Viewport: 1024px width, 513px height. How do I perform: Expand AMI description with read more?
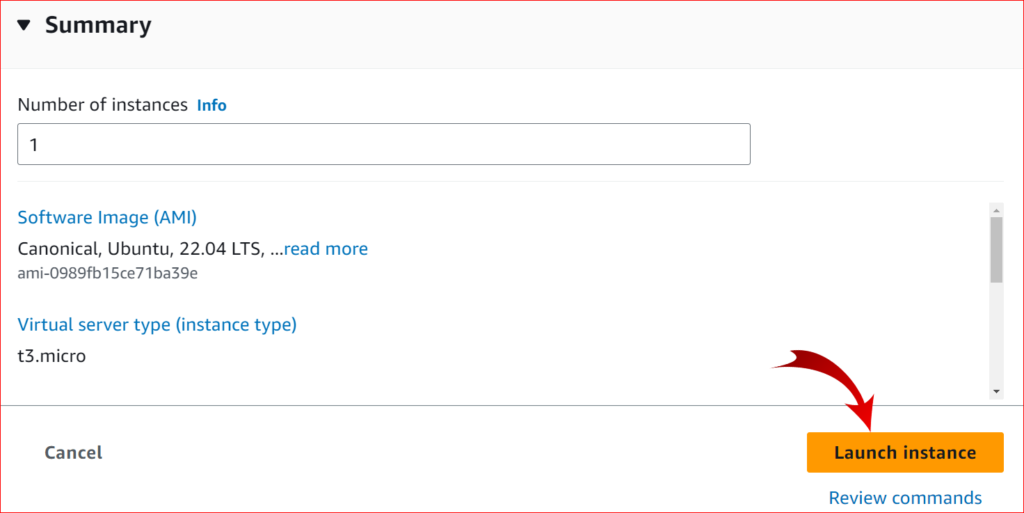tap(326, 249)
